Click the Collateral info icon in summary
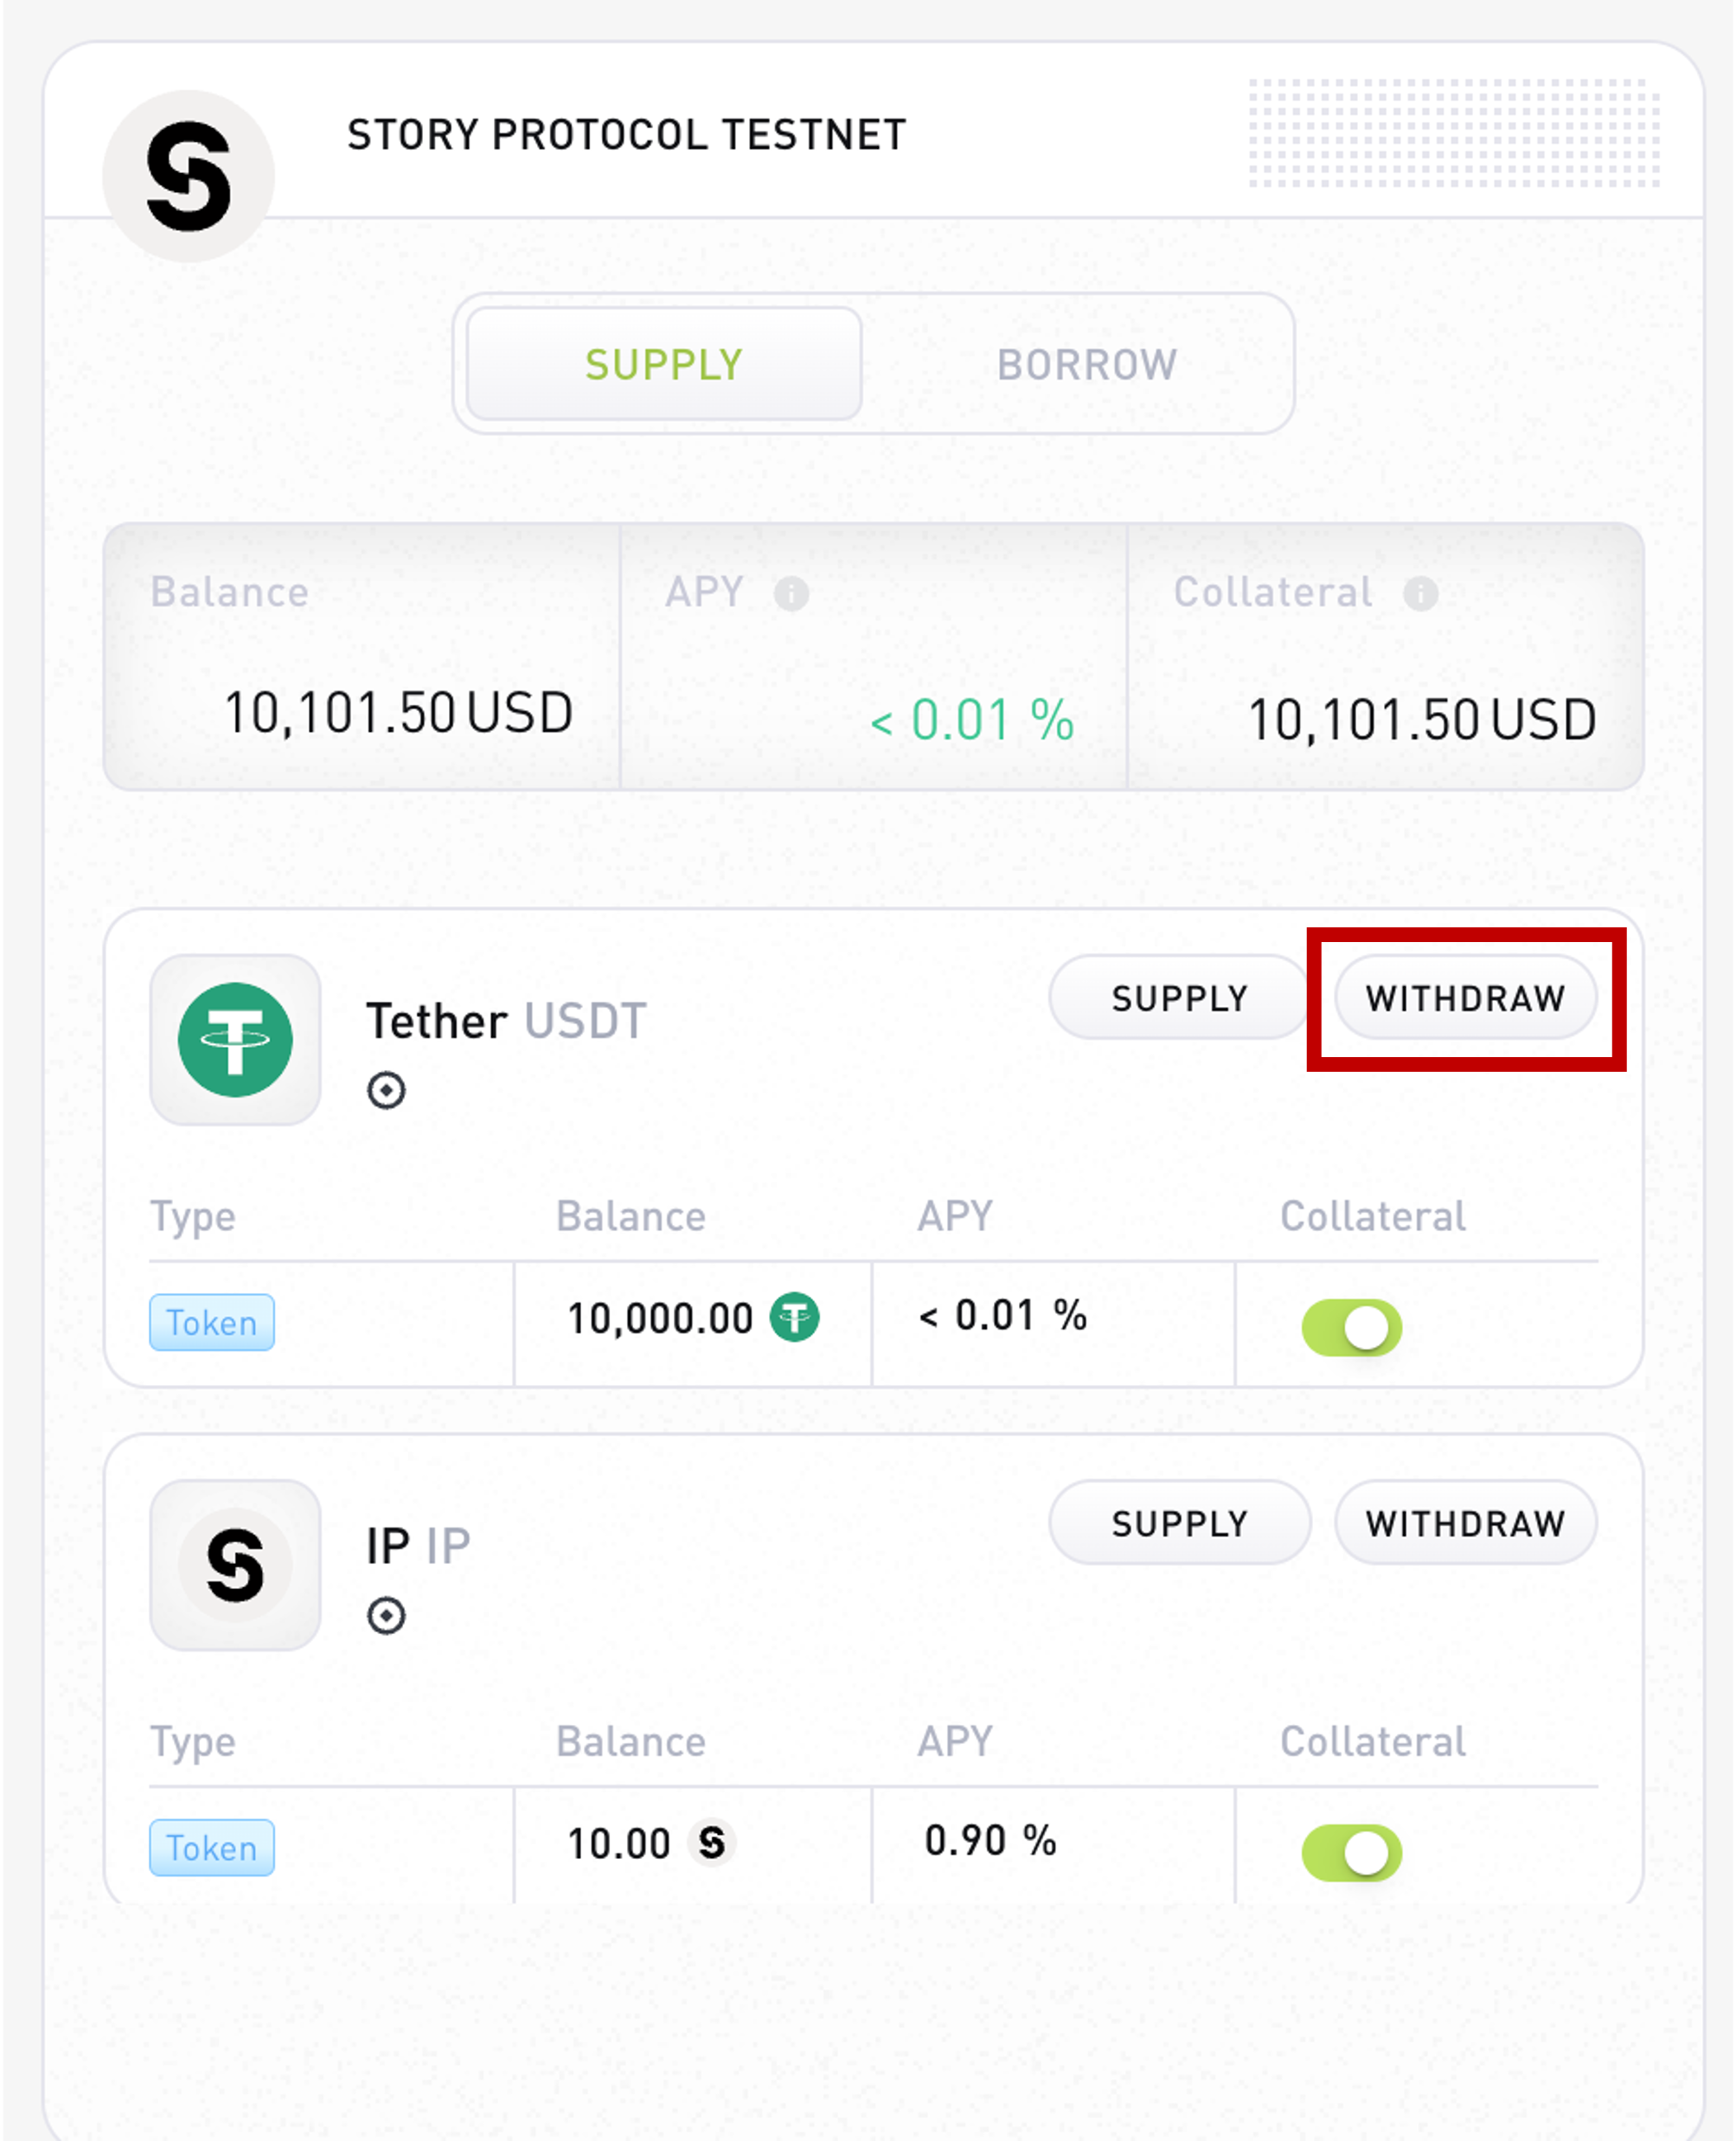 [x=1420, y=593]
